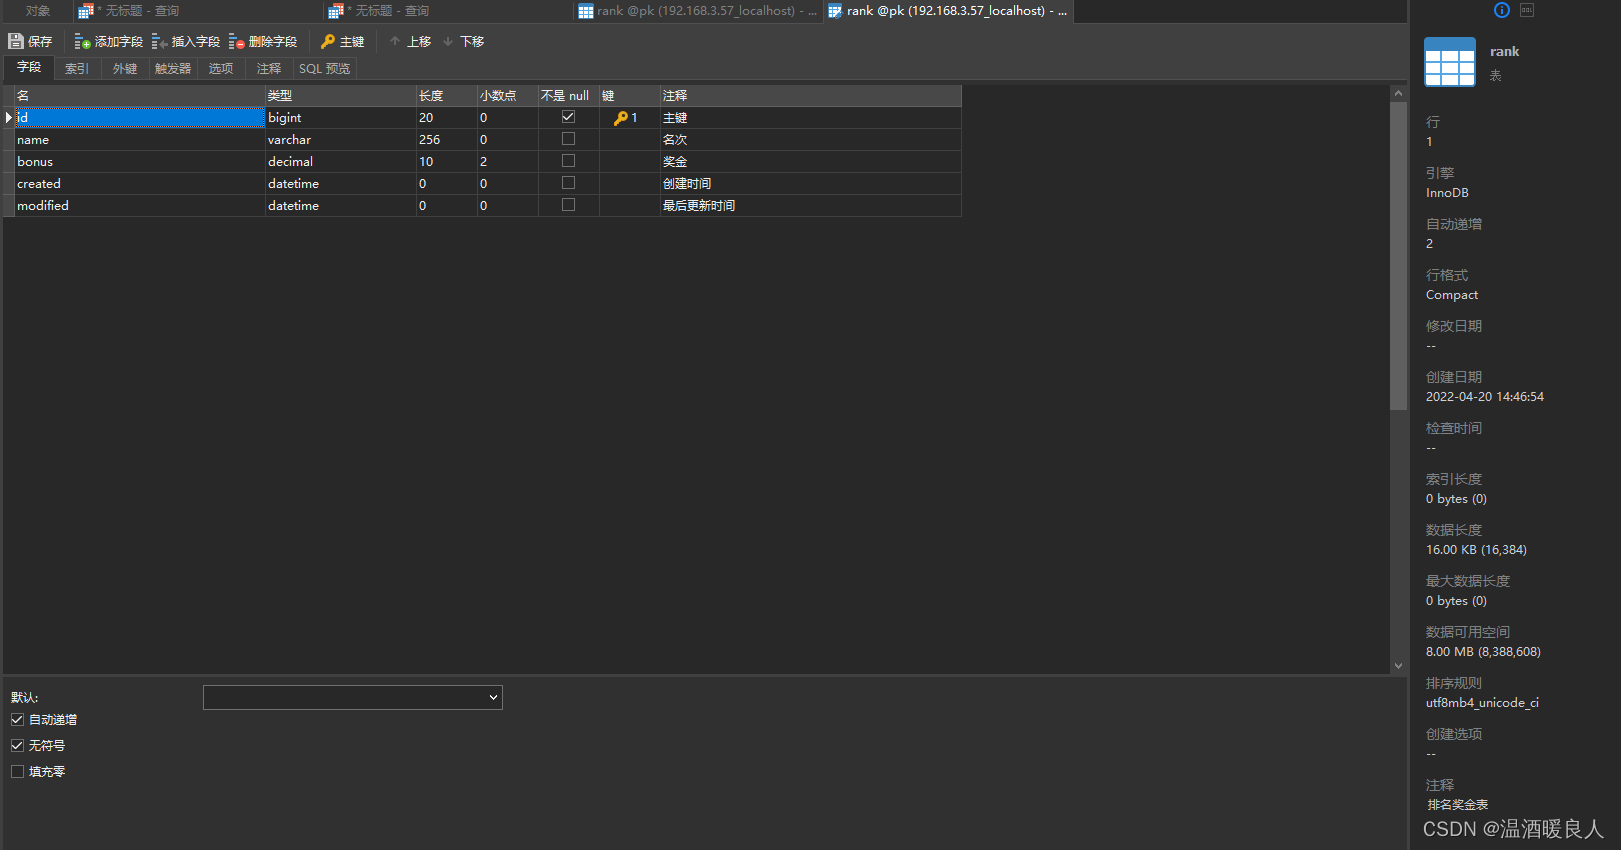The height and width of the screenshot is (850, 1621).
Task: Click the Insert Field (插入字段) icon
Action: pos(159,41)
